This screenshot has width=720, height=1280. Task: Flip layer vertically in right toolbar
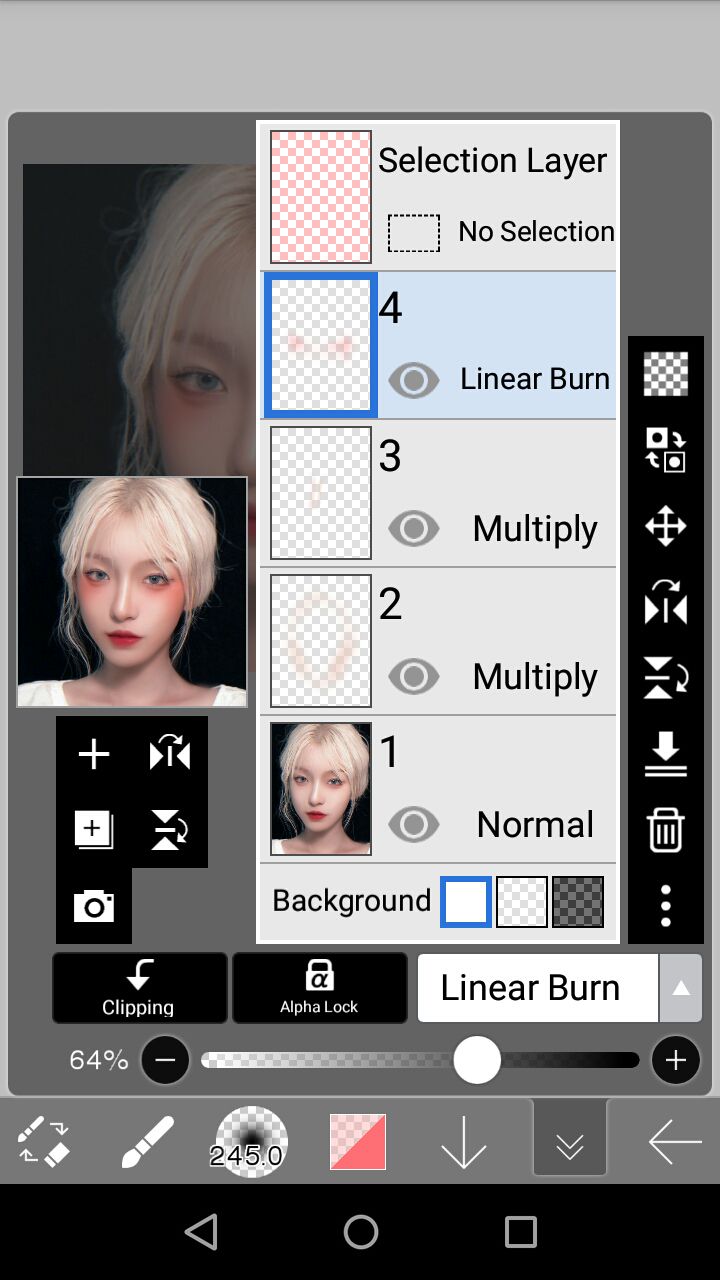666,678
